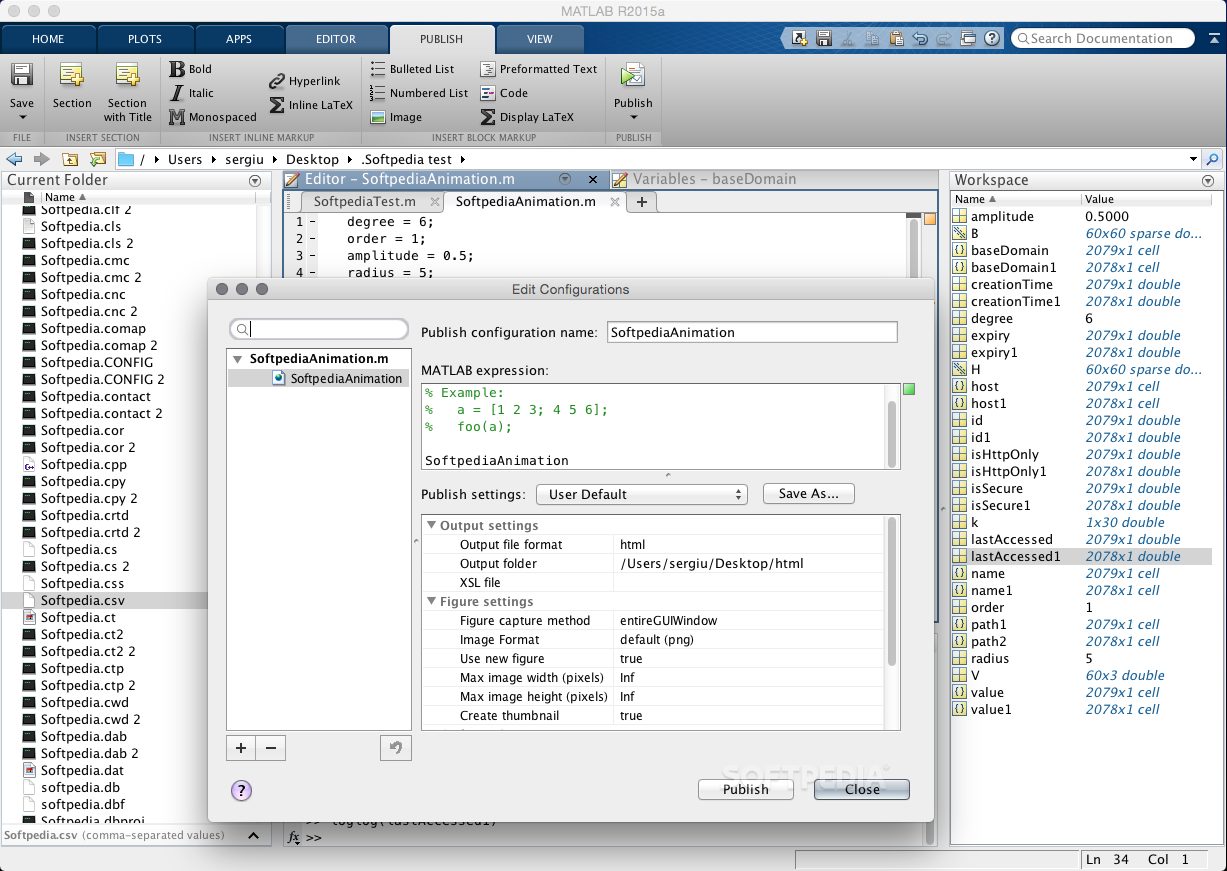Click the undo arrow in the quick access toolbar
The image size is (1227, 871).
pos(920,39)
